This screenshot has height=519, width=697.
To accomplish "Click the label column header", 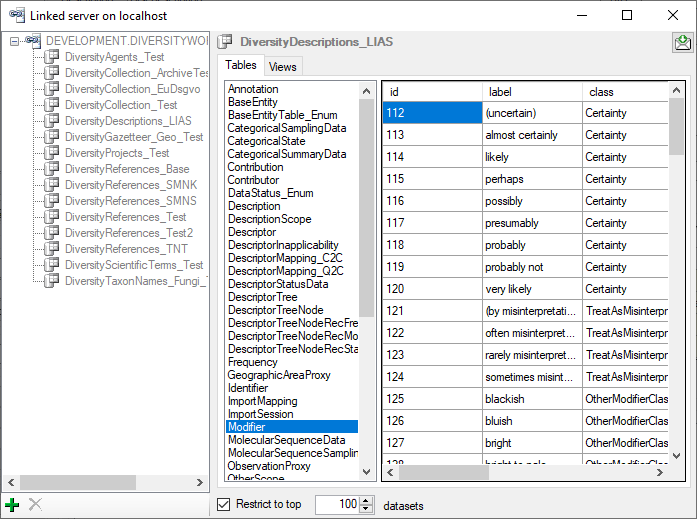I will coord(533,92).
